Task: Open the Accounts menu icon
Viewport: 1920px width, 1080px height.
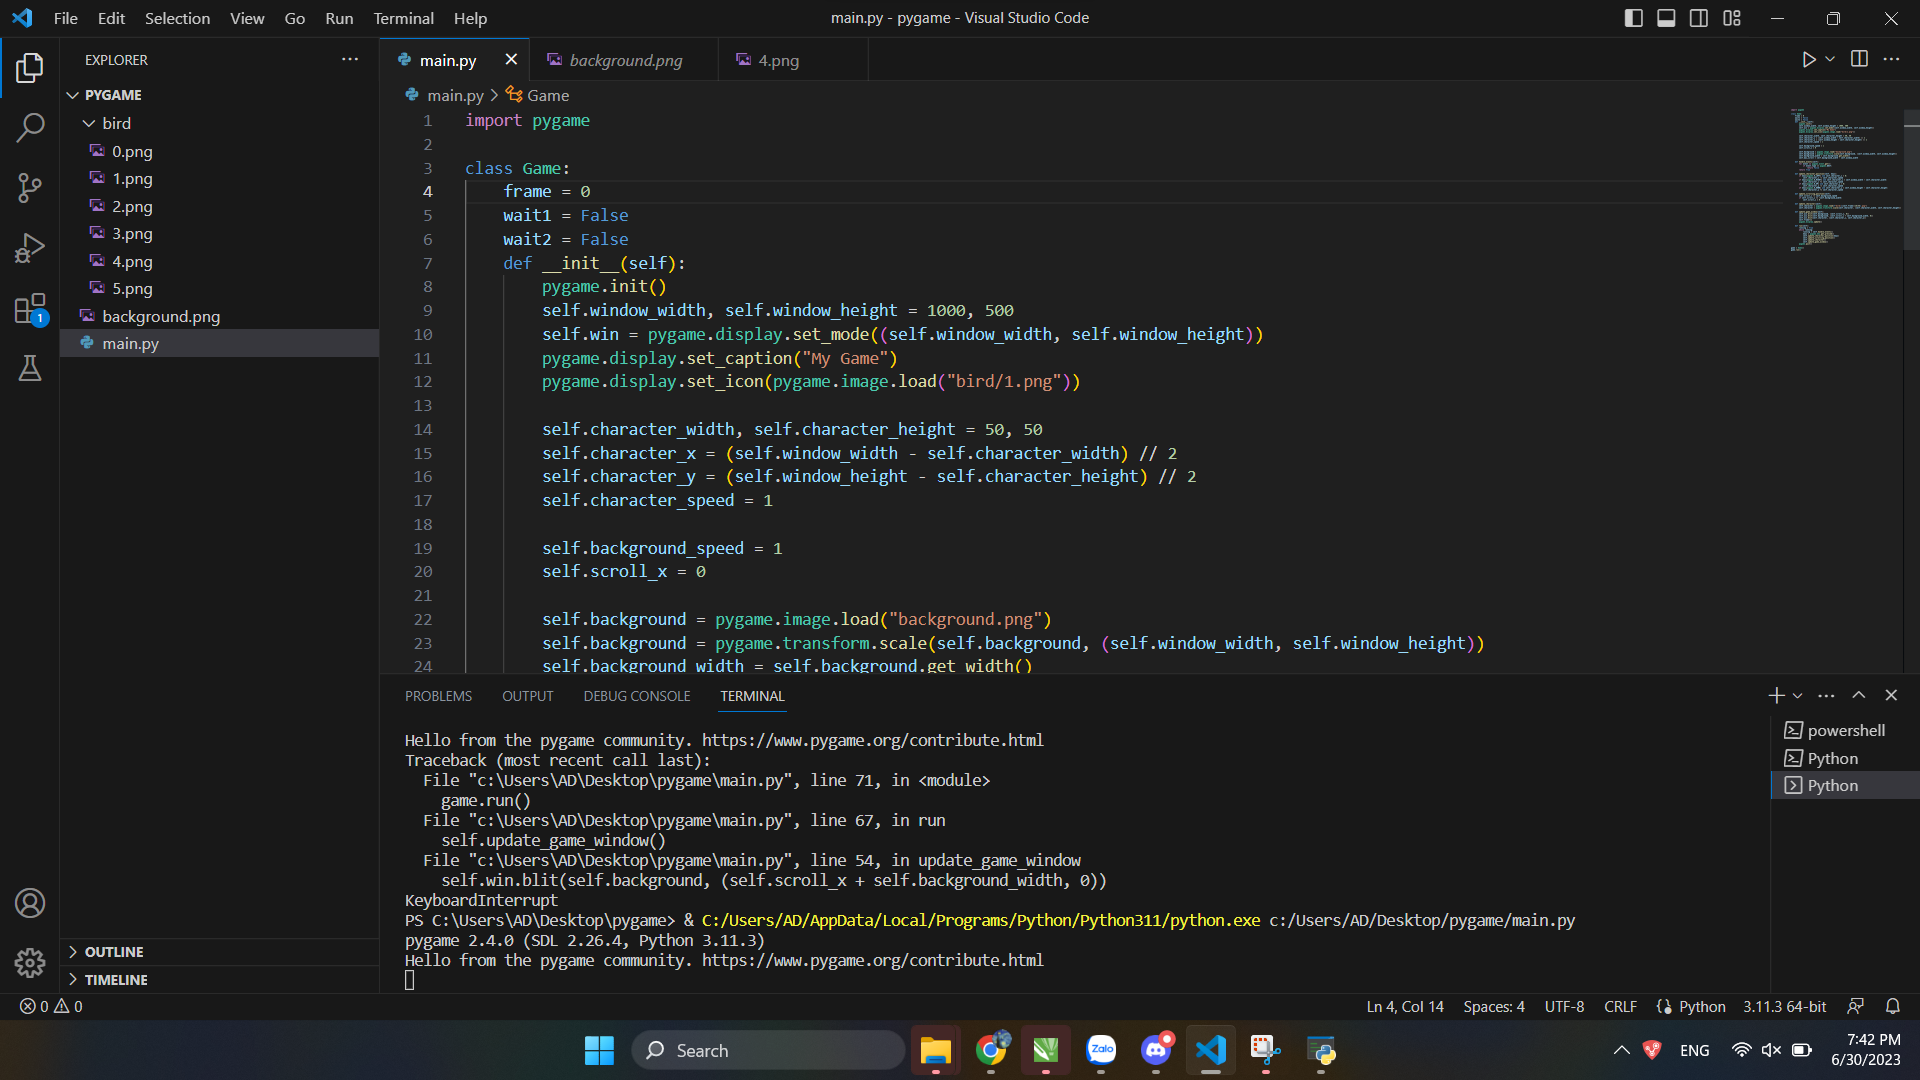Action: coord(30,903)
